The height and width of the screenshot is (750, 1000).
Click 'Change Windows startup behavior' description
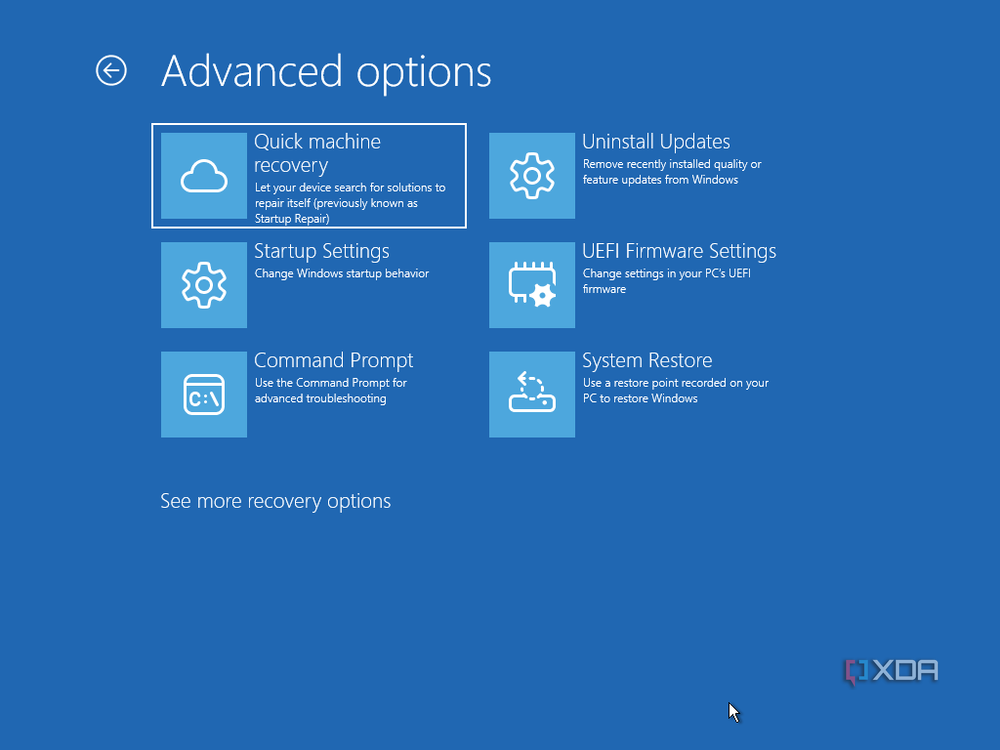coord(342,274)
